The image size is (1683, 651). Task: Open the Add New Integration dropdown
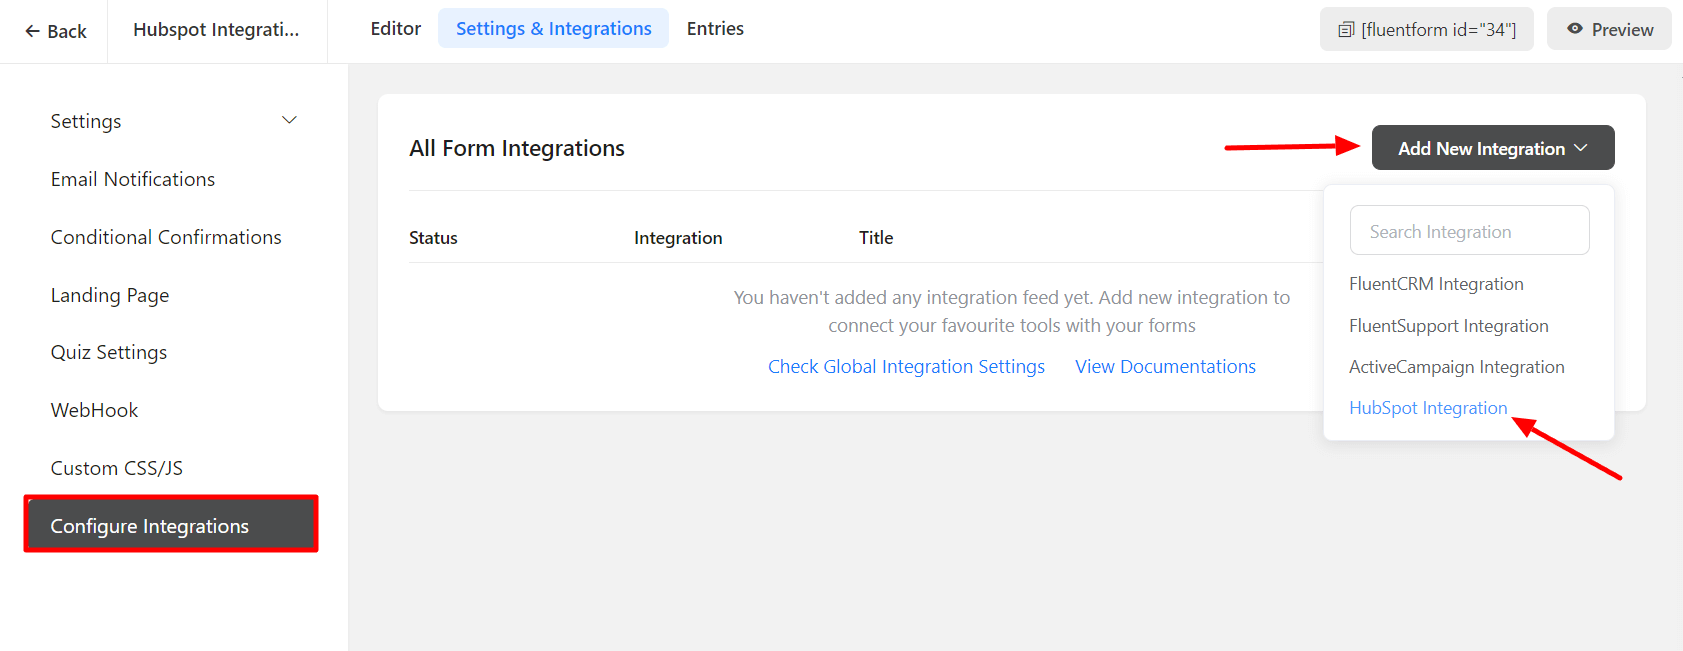pyautogui.click(x=1492, y=148)
